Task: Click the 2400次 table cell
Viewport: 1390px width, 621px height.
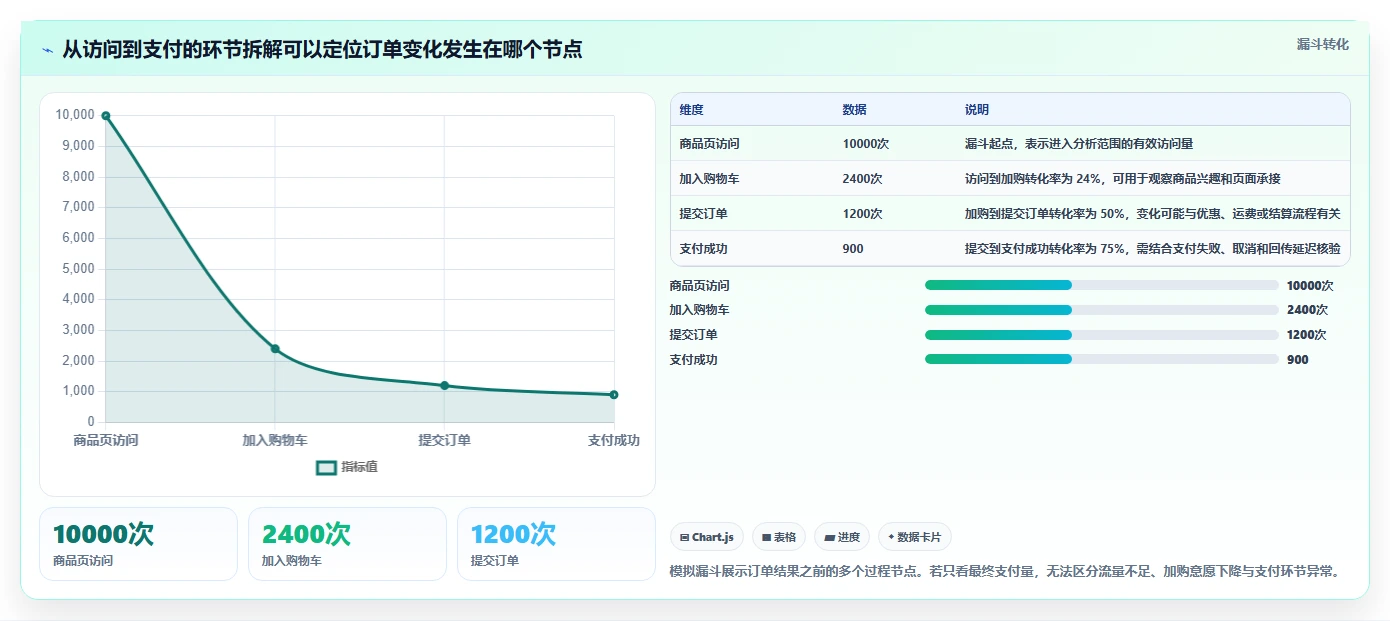Action: (862, 179)
